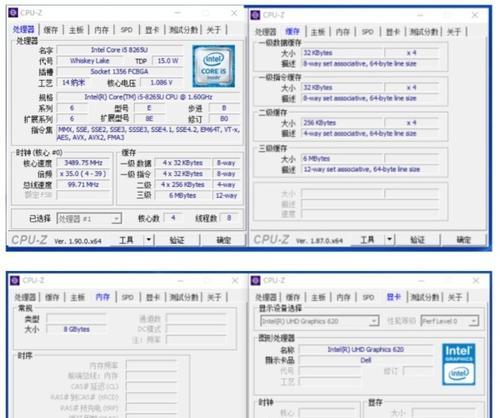The height and width of the screenshot is (418, 500).
Task: Click the spec field i5-8265U CPU @ 1.60GHz
Action: point(148,97)
